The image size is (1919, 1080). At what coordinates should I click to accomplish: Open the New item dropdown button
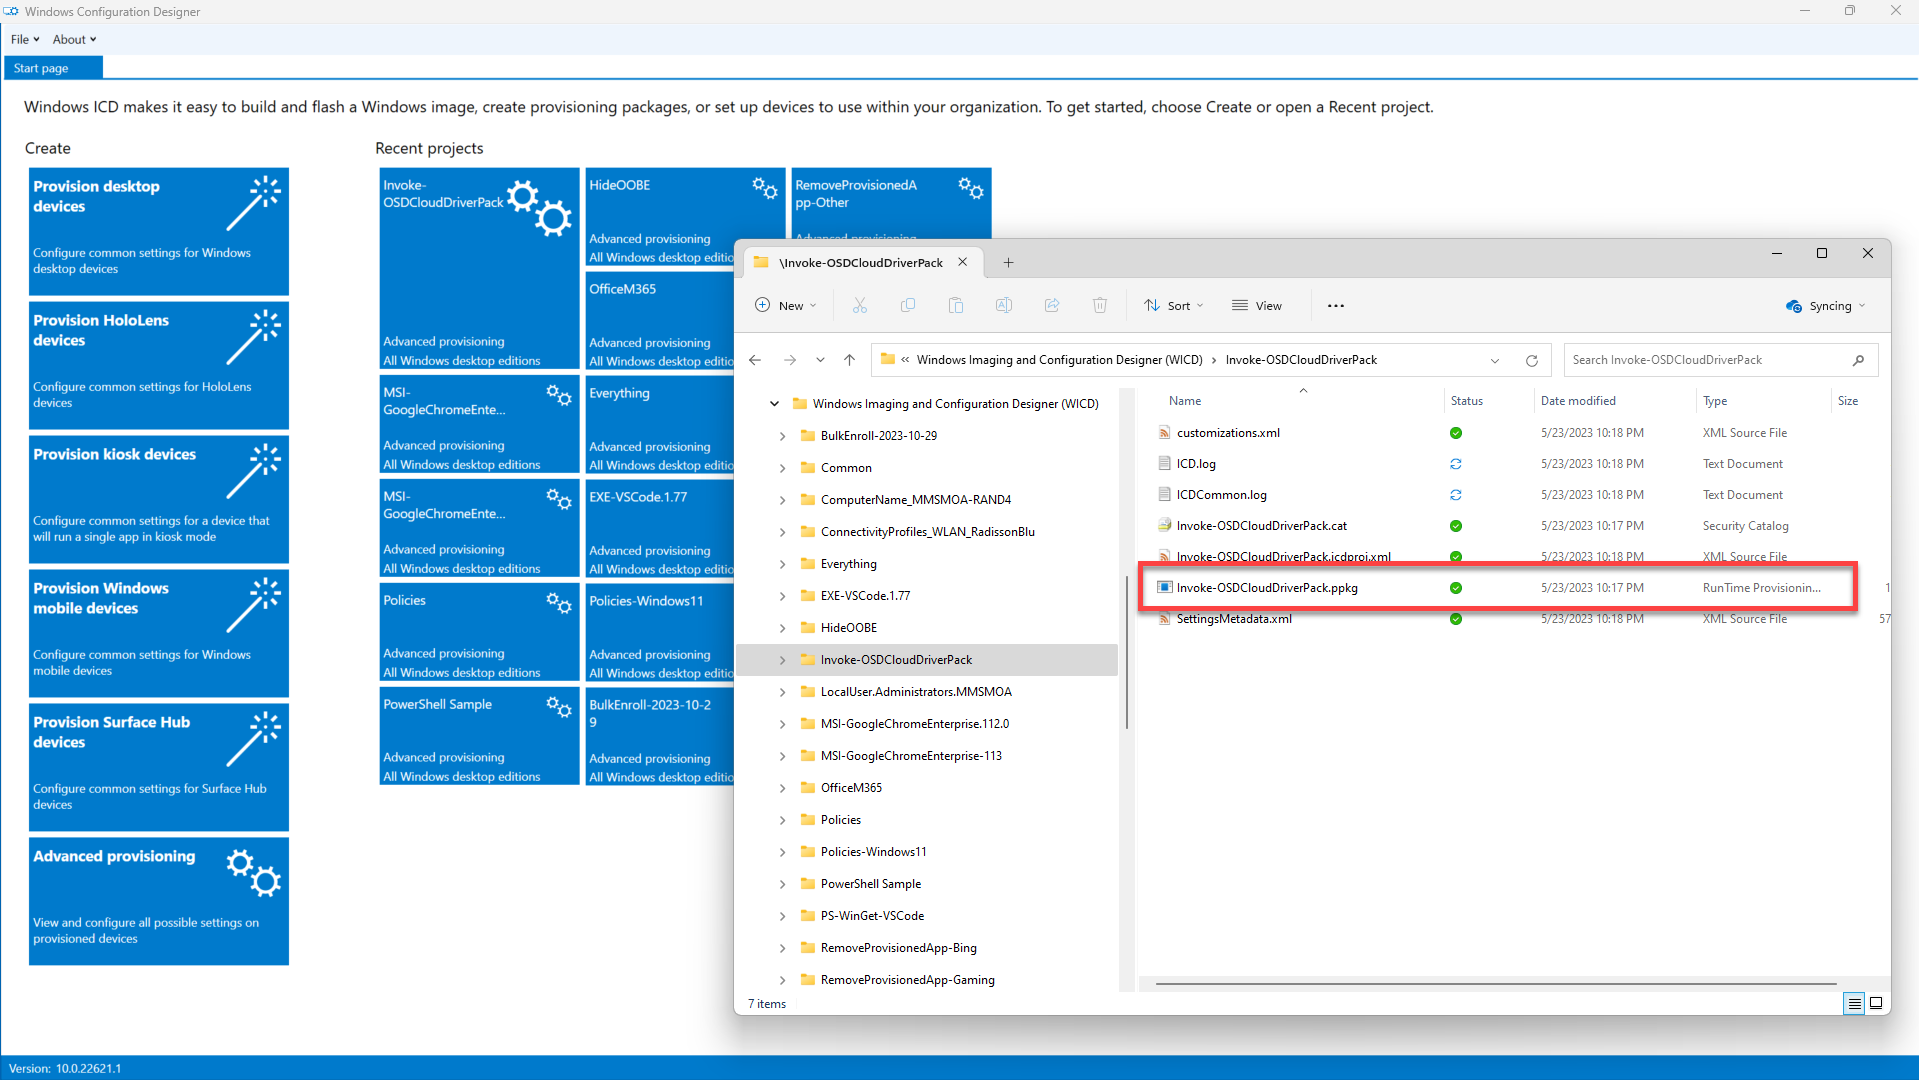[x=786, y=306]
